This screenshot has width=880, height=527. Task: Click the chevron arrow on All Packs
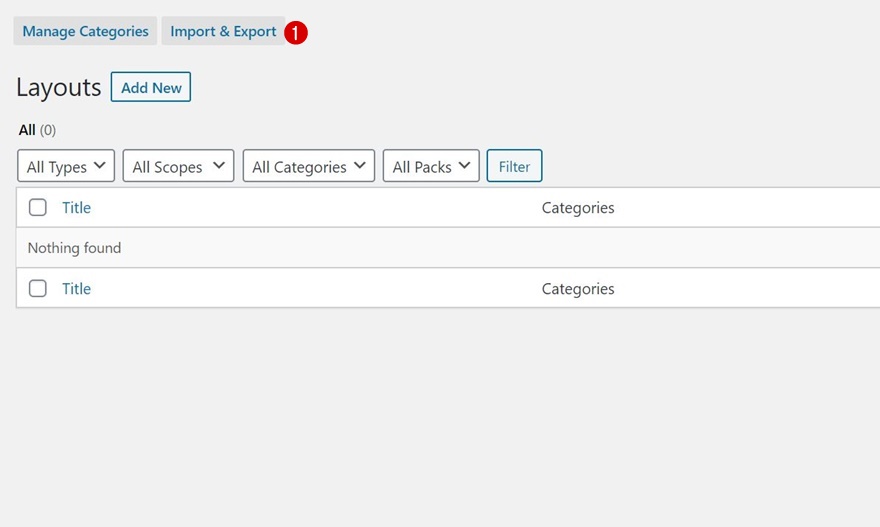[464, 166]
